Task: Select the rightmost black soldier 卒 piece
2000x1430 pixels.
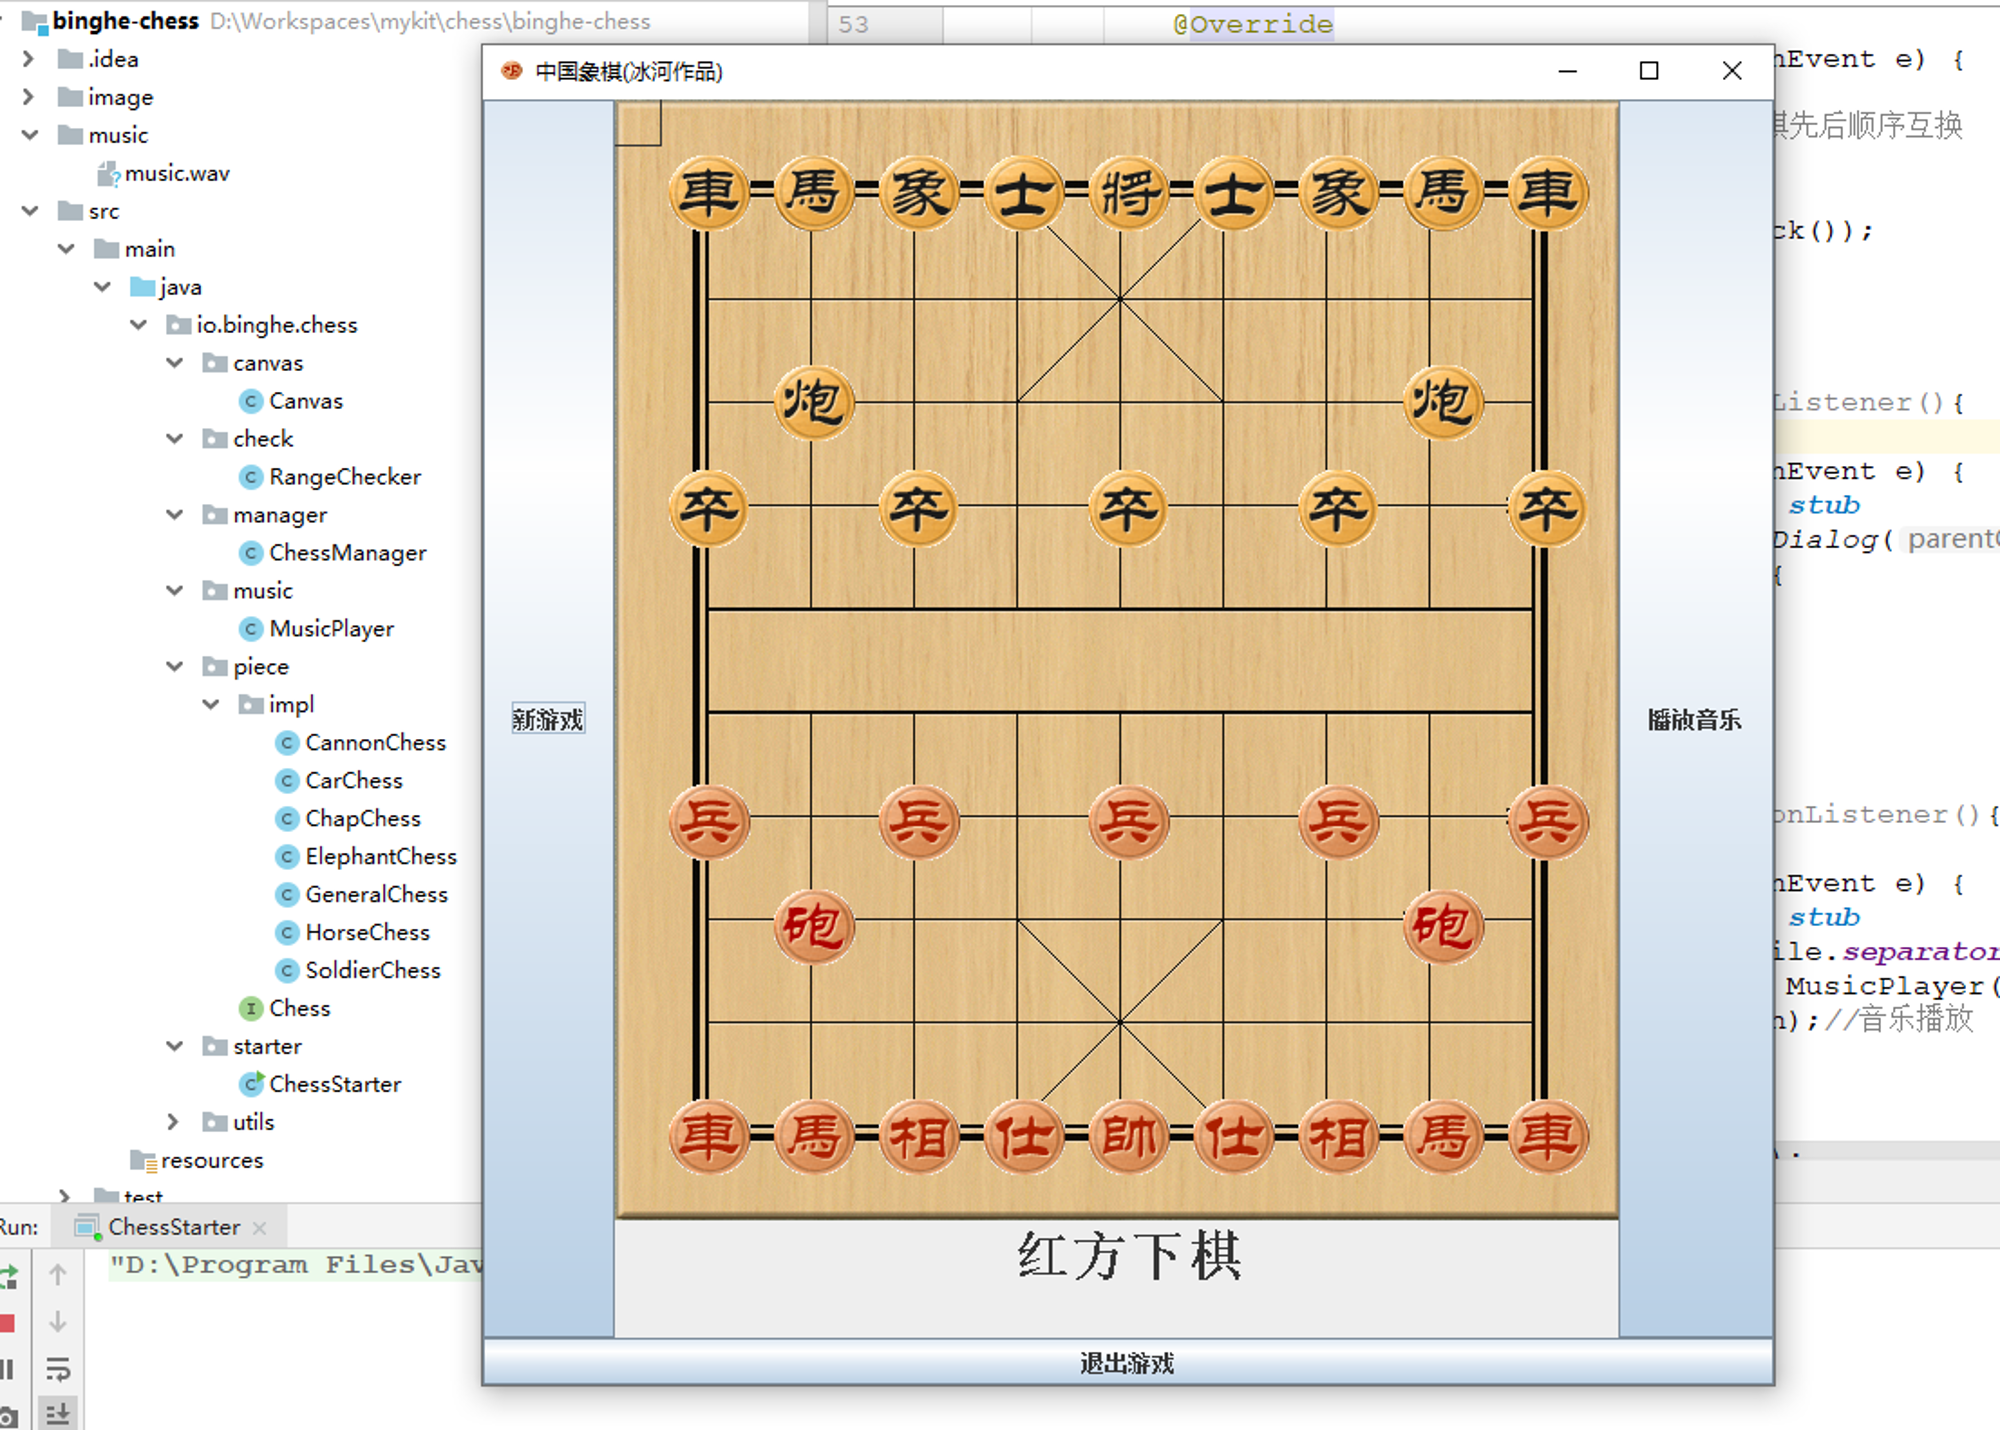Action: 1547,508
